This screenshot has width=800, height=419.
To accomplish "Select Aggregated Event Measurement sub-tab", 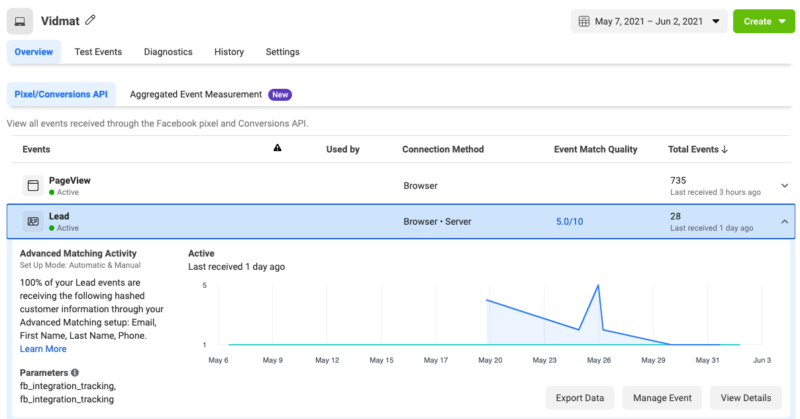I will coord(196,94).
